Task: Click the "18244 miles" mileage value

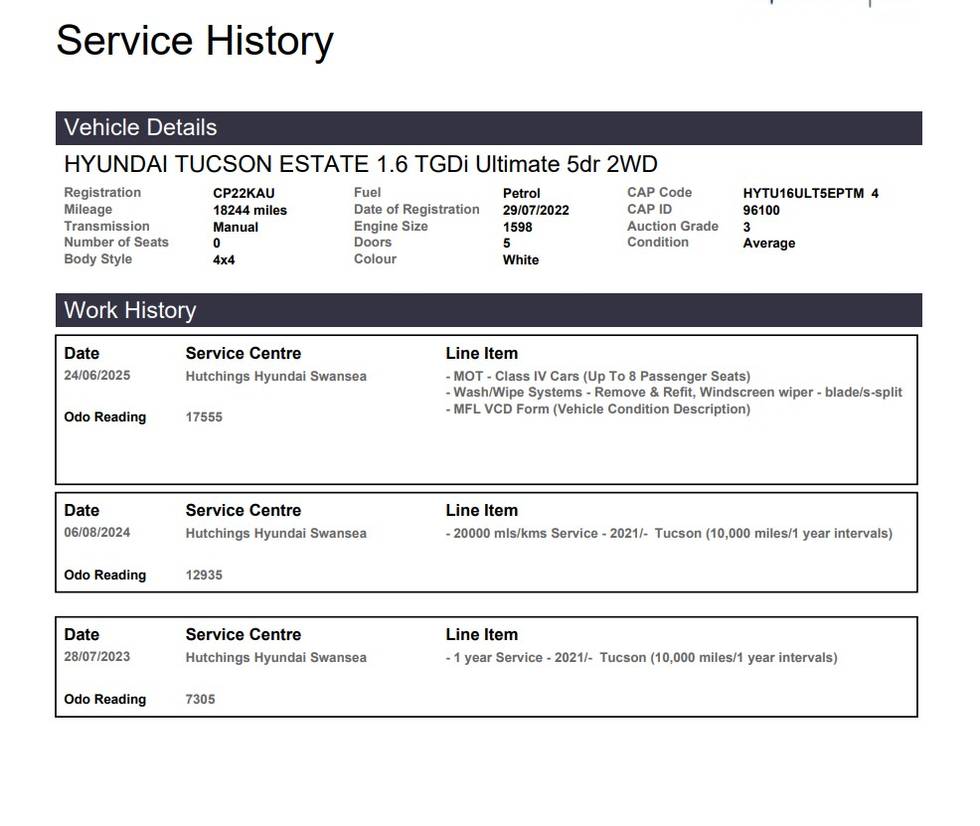Action: pyautogui.click(x=250, y=210)
